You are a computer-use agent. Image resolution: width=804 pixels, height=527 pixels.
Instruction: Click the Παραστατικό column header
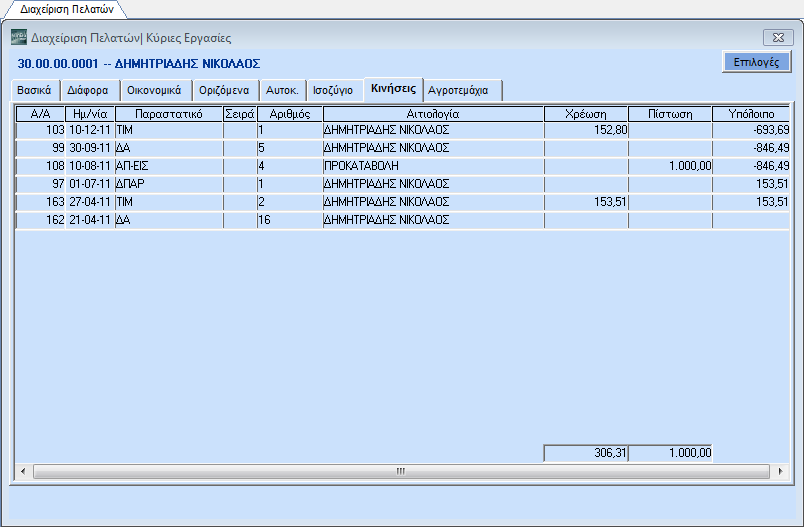tap(169, 114)
